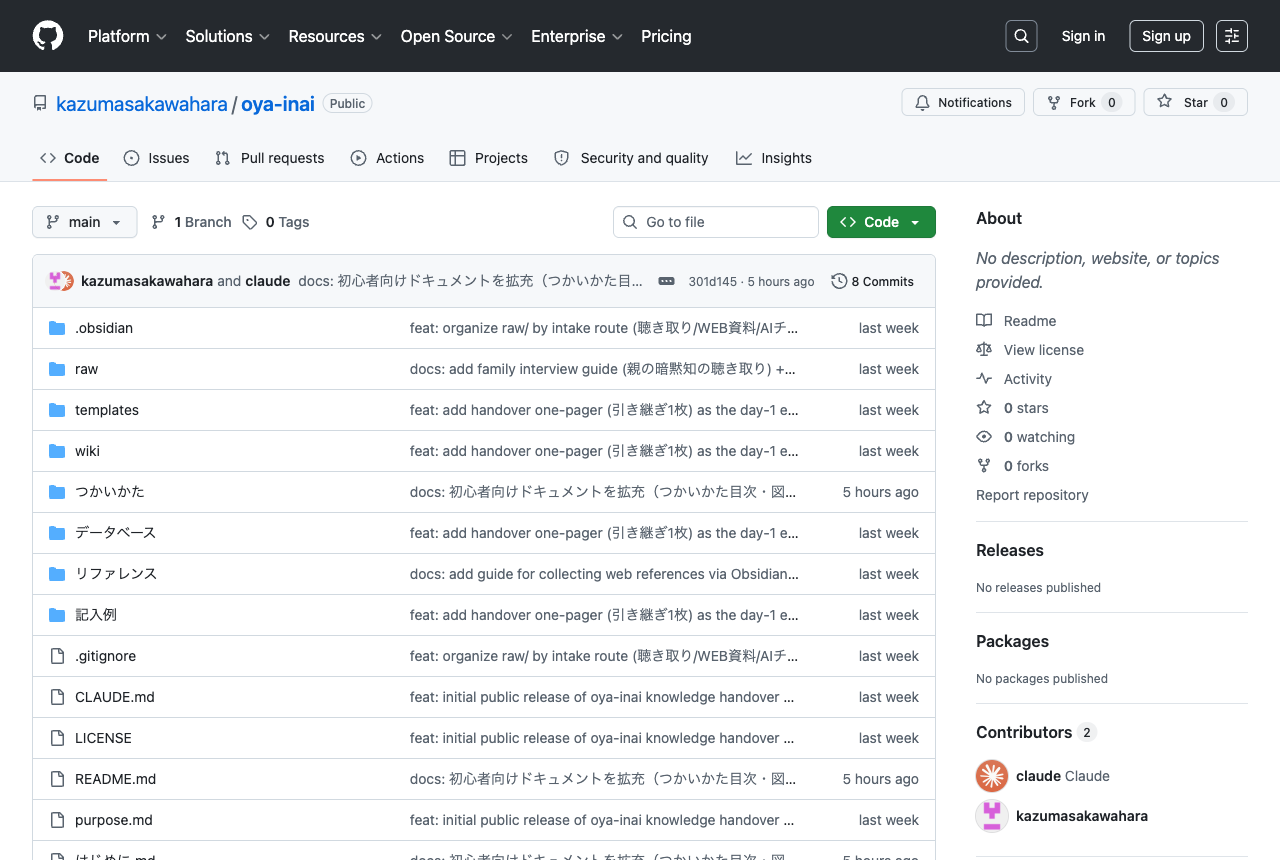1280x860 pixels.
Task: Click the 記入例 folder icon
Action: click(57, 615)
